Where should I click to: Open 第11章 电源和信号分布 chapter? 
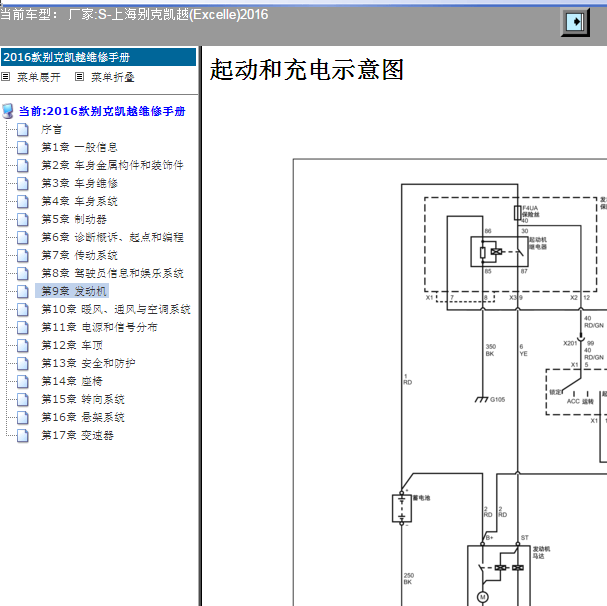(99, 327)
